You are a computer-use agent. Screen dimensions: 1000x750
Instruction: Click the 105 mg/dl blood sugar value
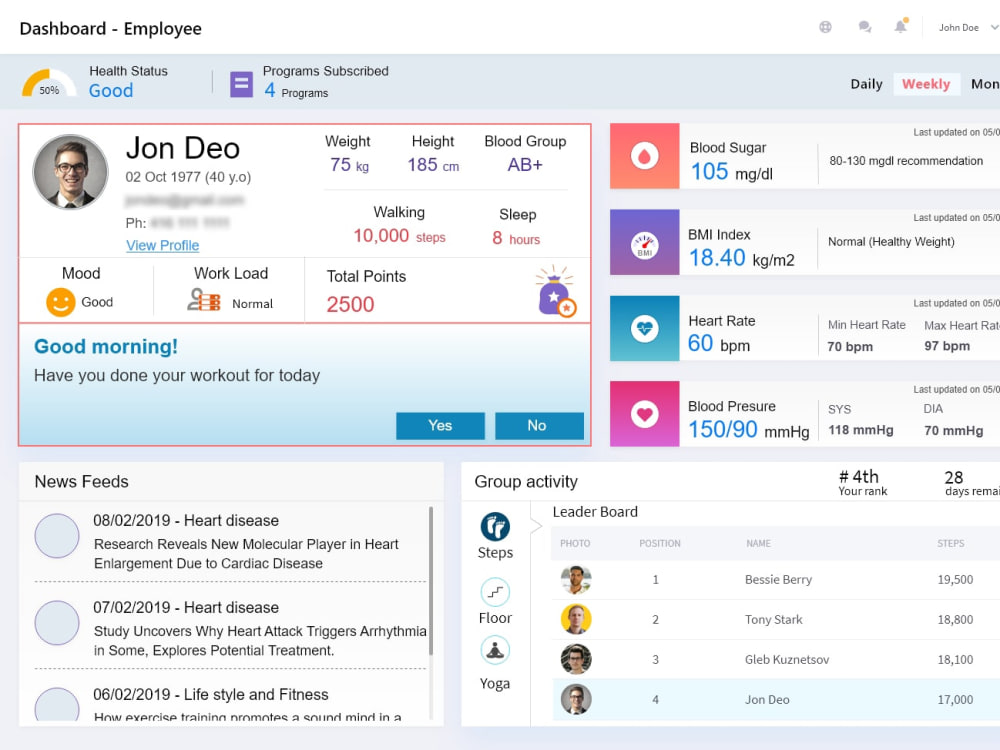(732, 172)
